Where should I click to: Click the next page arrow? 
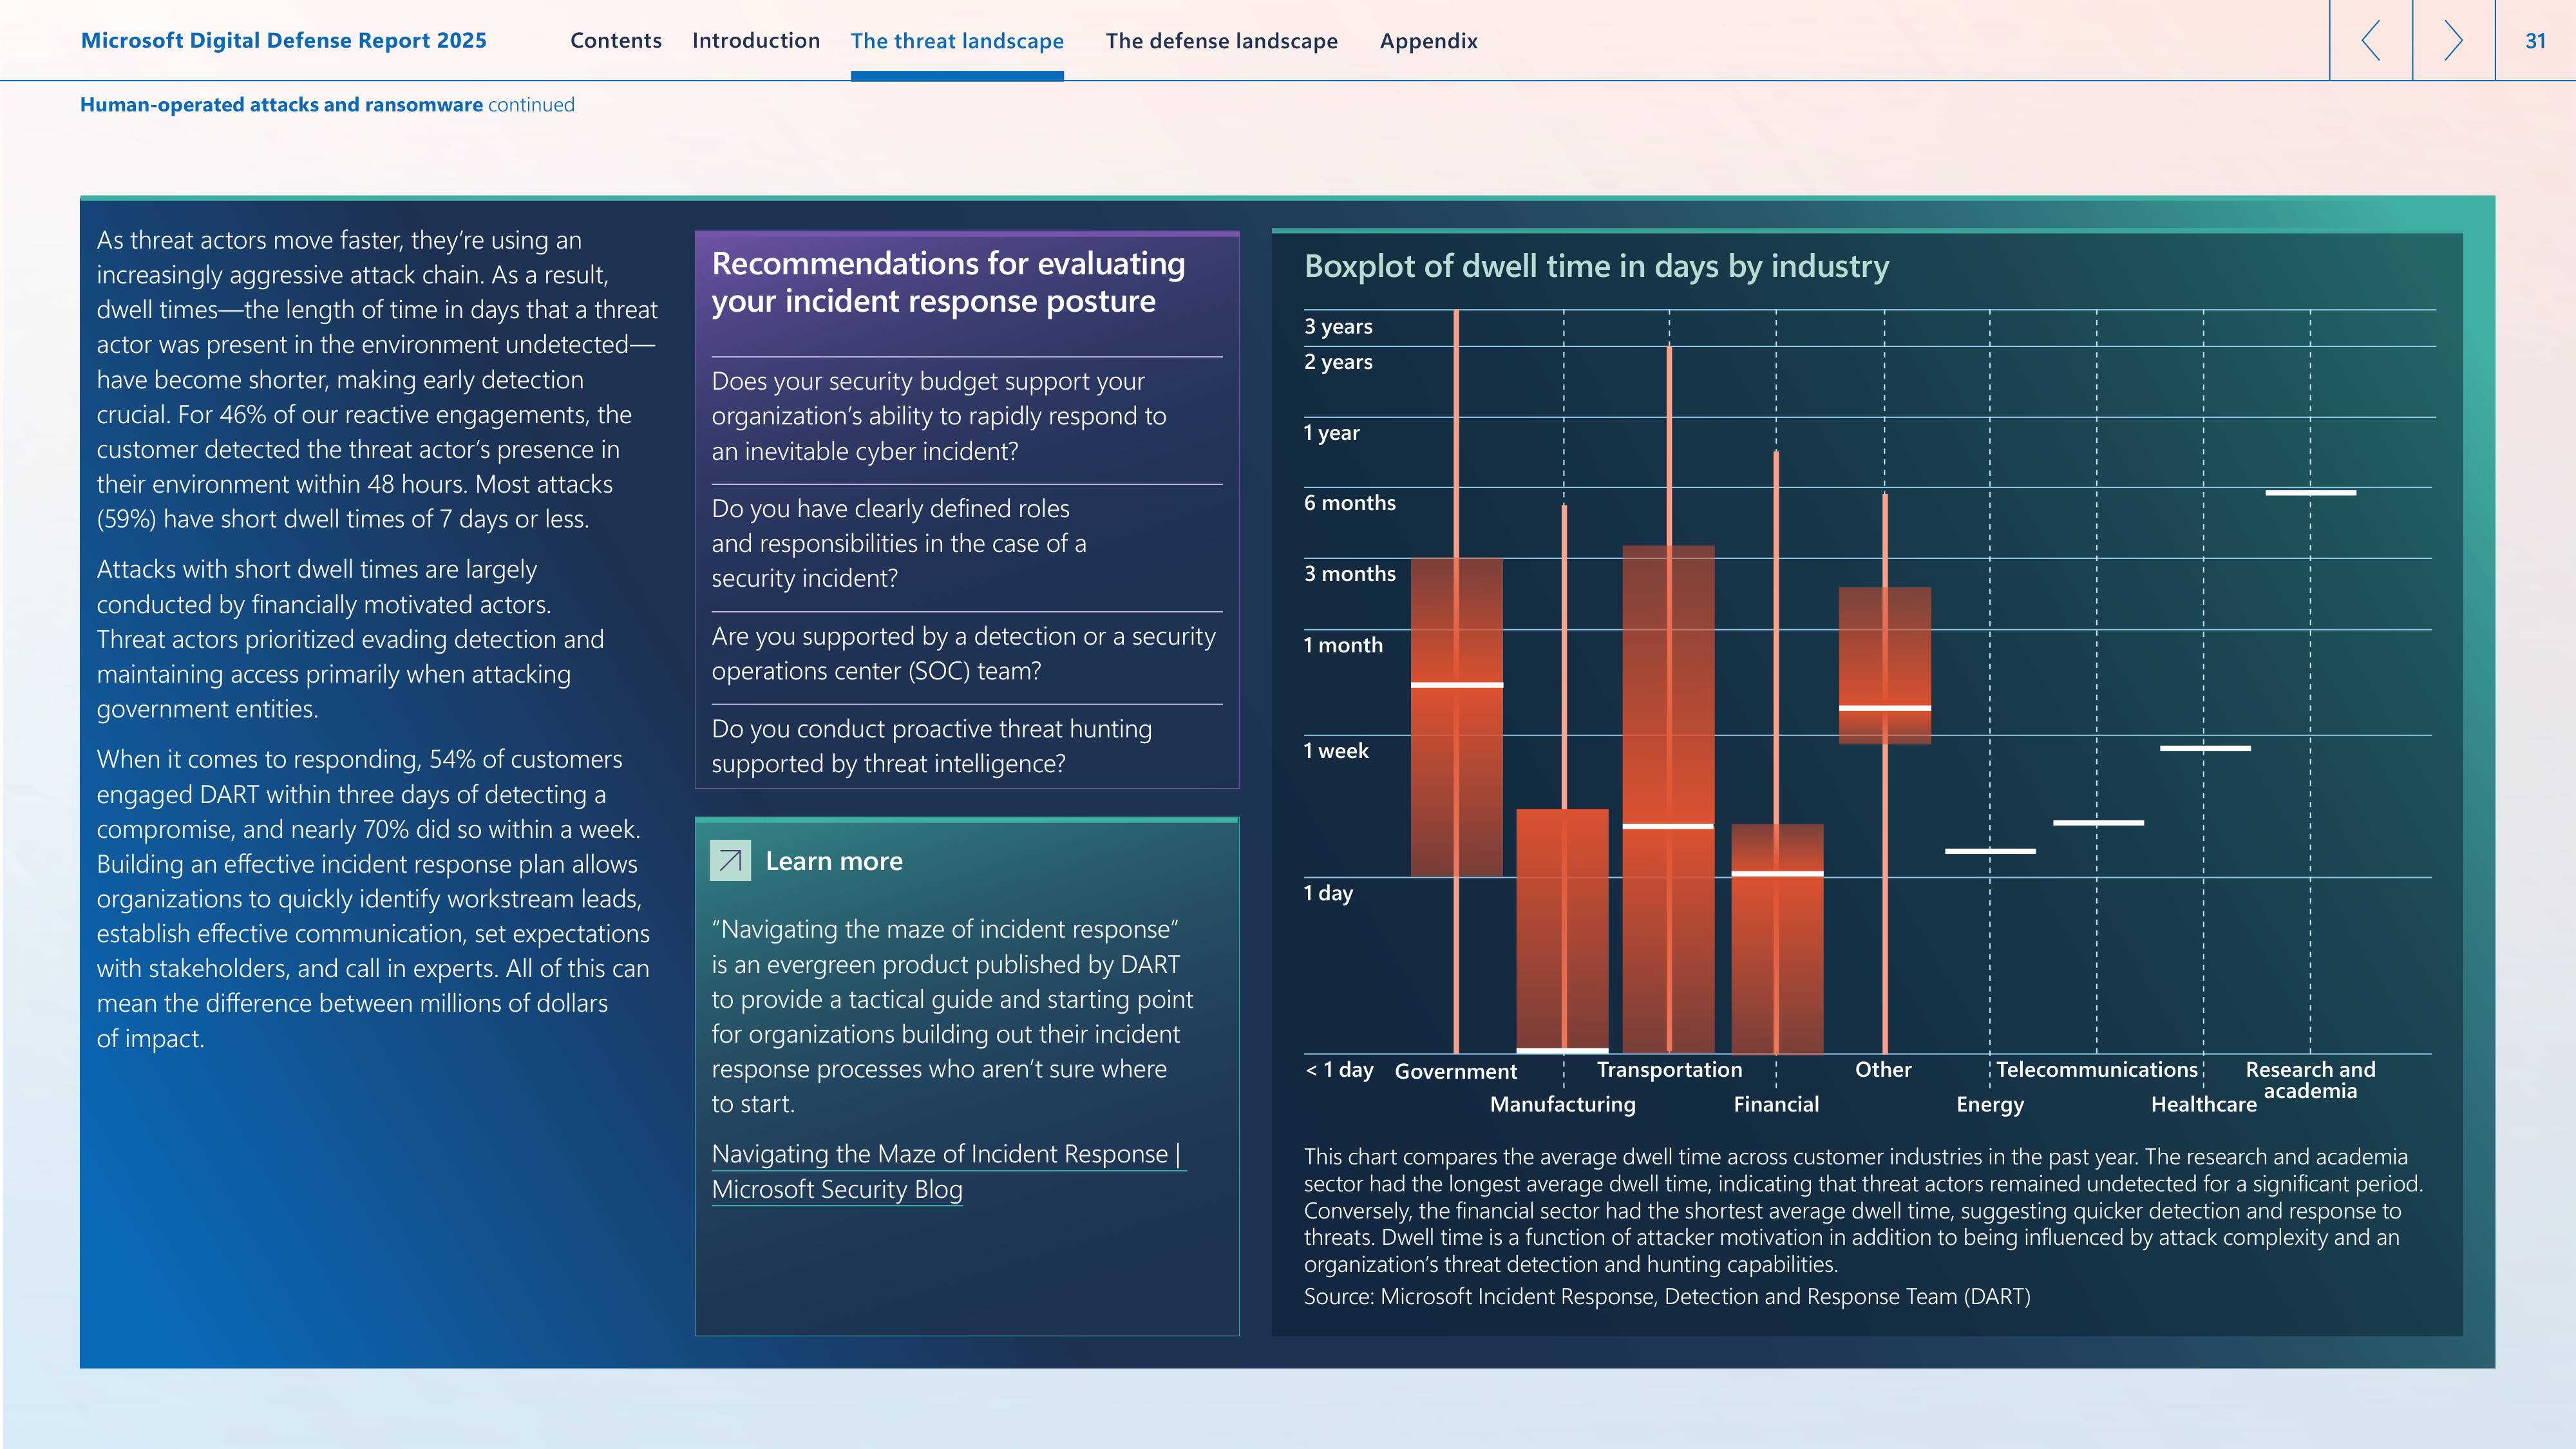click(x=2453, y=40)
